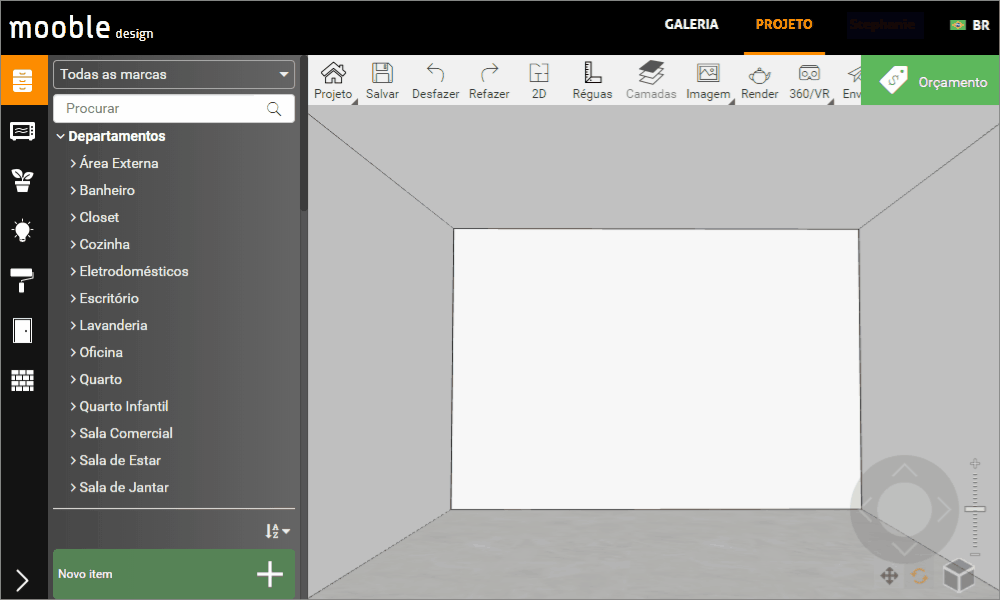Click the Novo item button

(174, 574)
